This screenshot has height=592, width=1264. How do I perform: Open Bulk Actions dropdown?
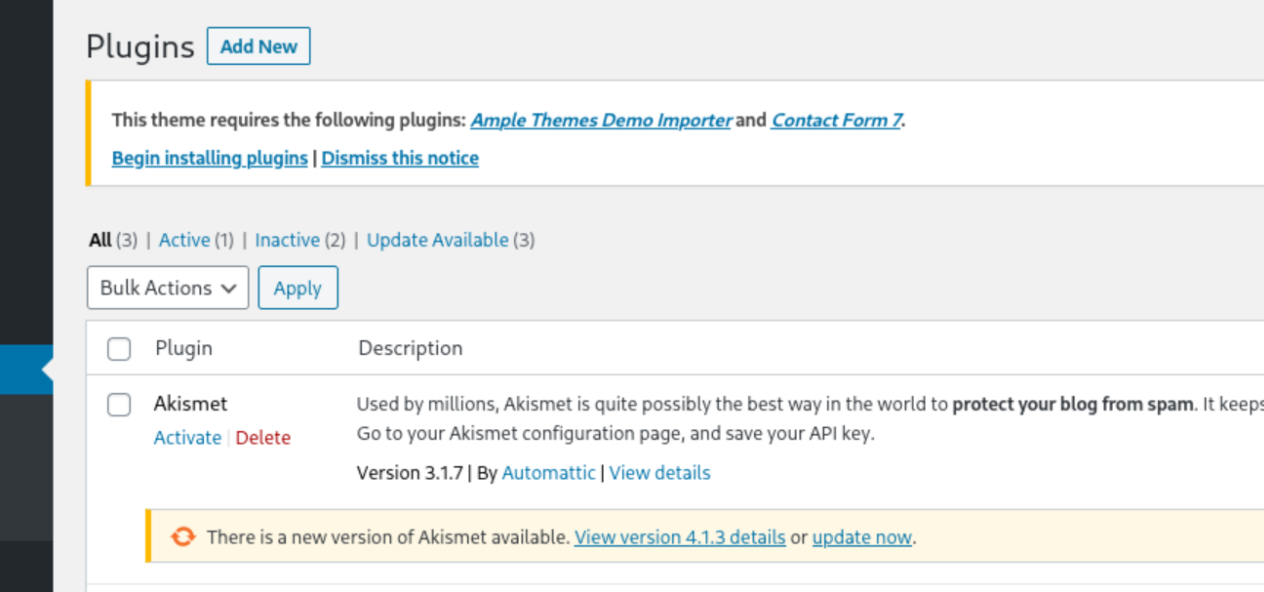click(168, 288)
